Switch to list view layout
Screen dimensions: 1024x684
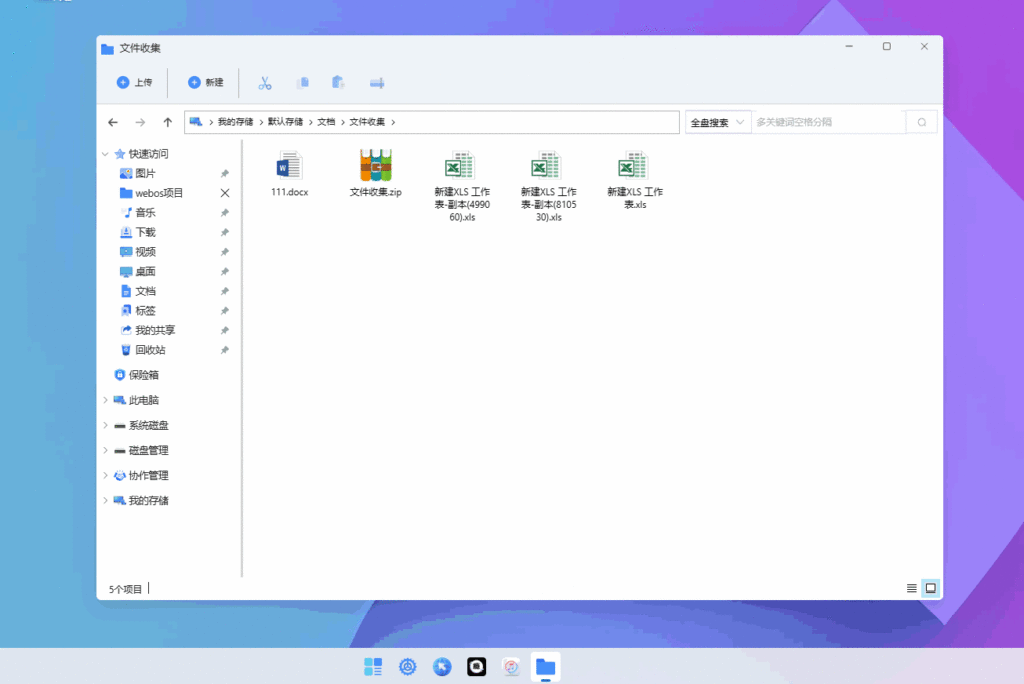(912, 589)
